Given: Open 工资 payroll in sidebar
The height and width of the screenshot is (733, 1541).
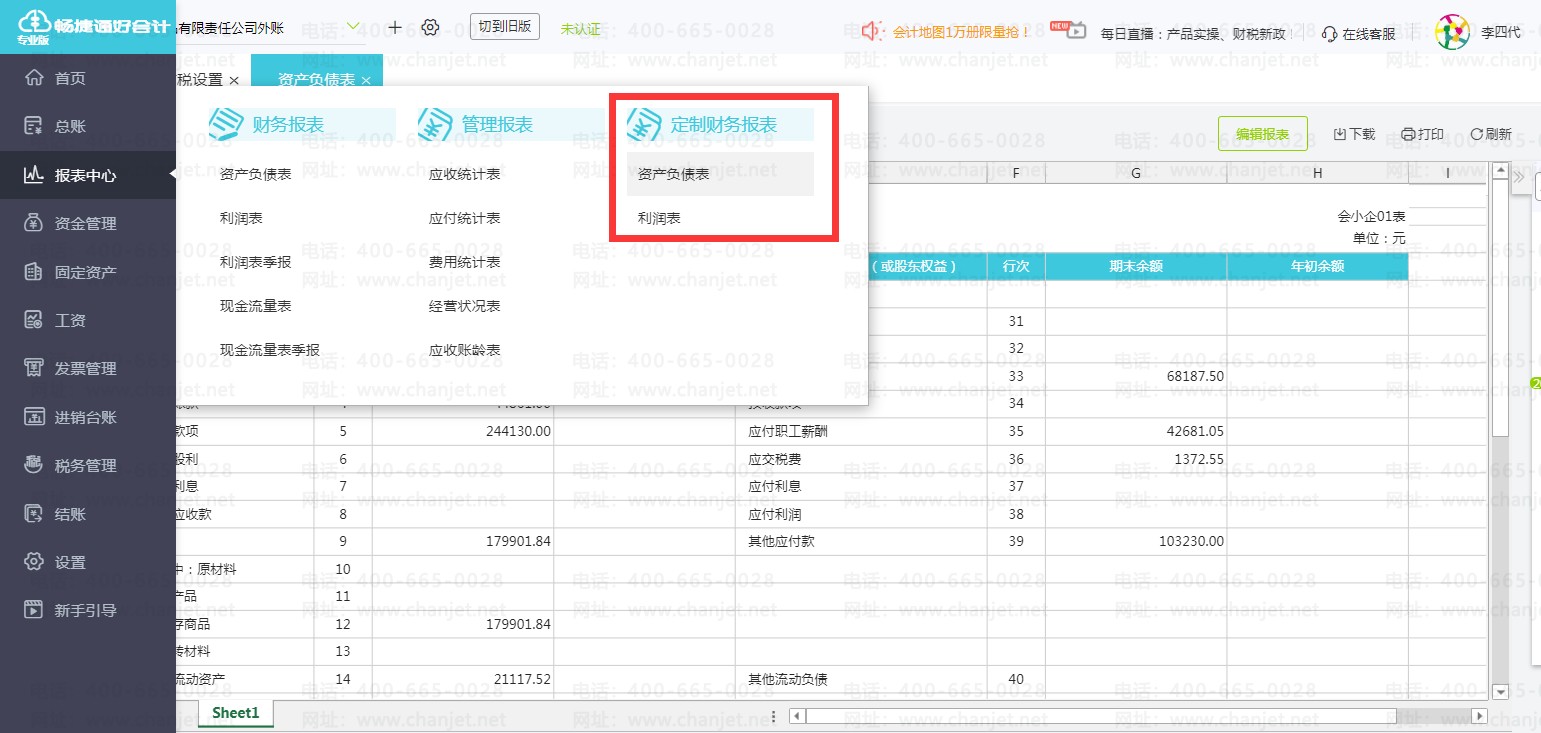Looking at the screenshot, I should 56,320.
